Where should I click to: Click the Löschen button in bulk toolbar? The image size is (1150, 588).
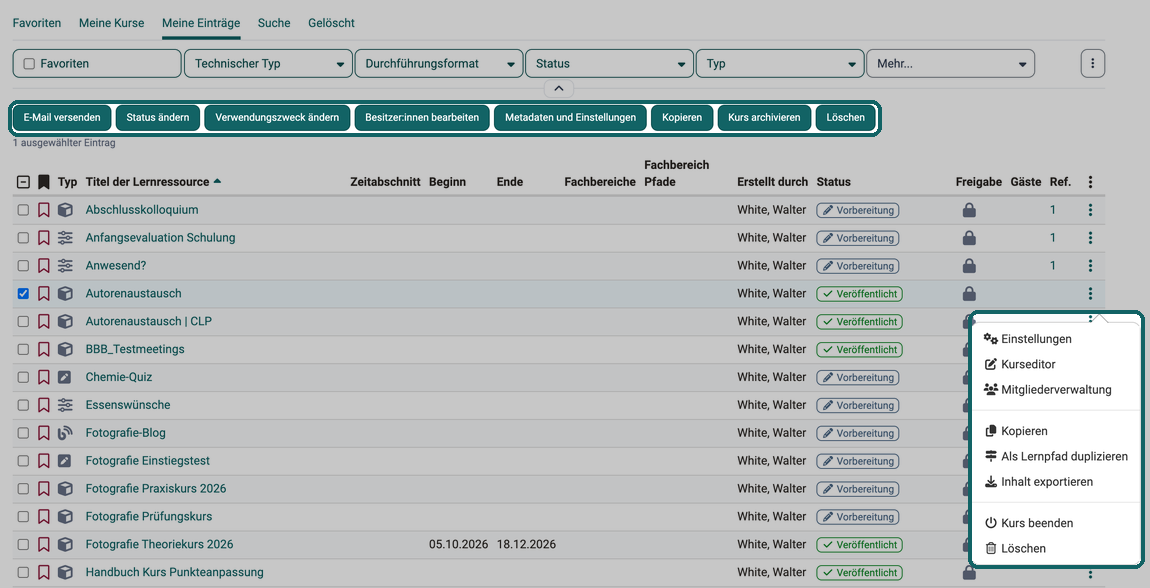pyautogui.click(x=846, y=117)
